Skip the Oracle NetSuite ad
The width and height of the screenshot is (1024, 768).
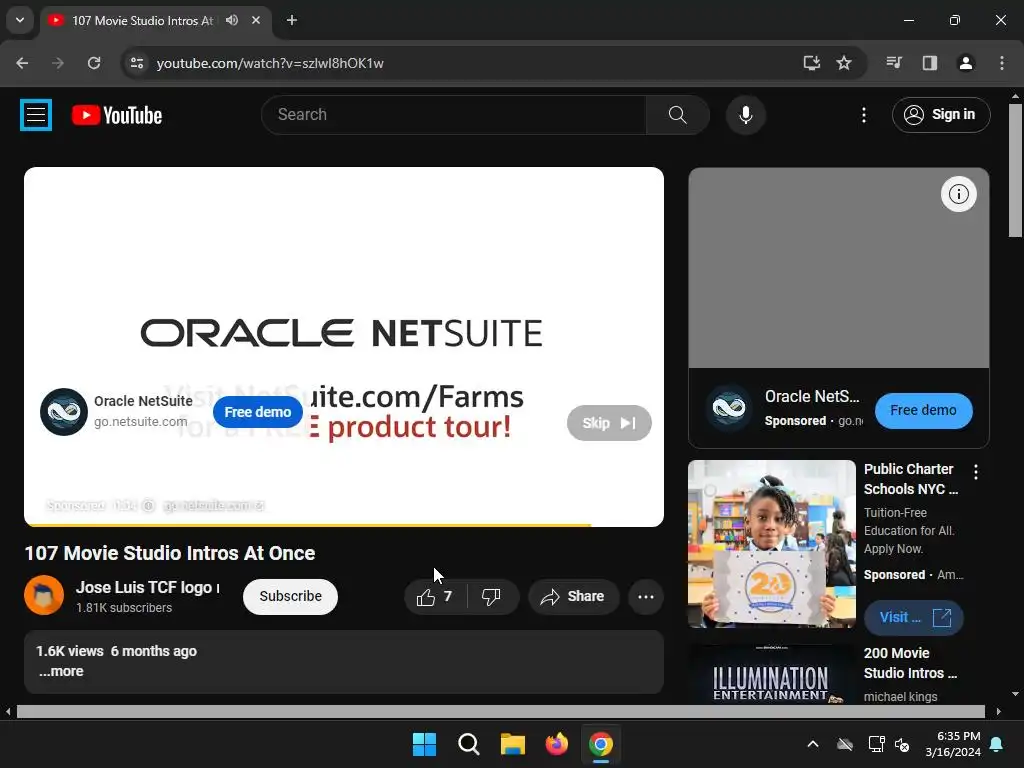[x=609, y=423]
